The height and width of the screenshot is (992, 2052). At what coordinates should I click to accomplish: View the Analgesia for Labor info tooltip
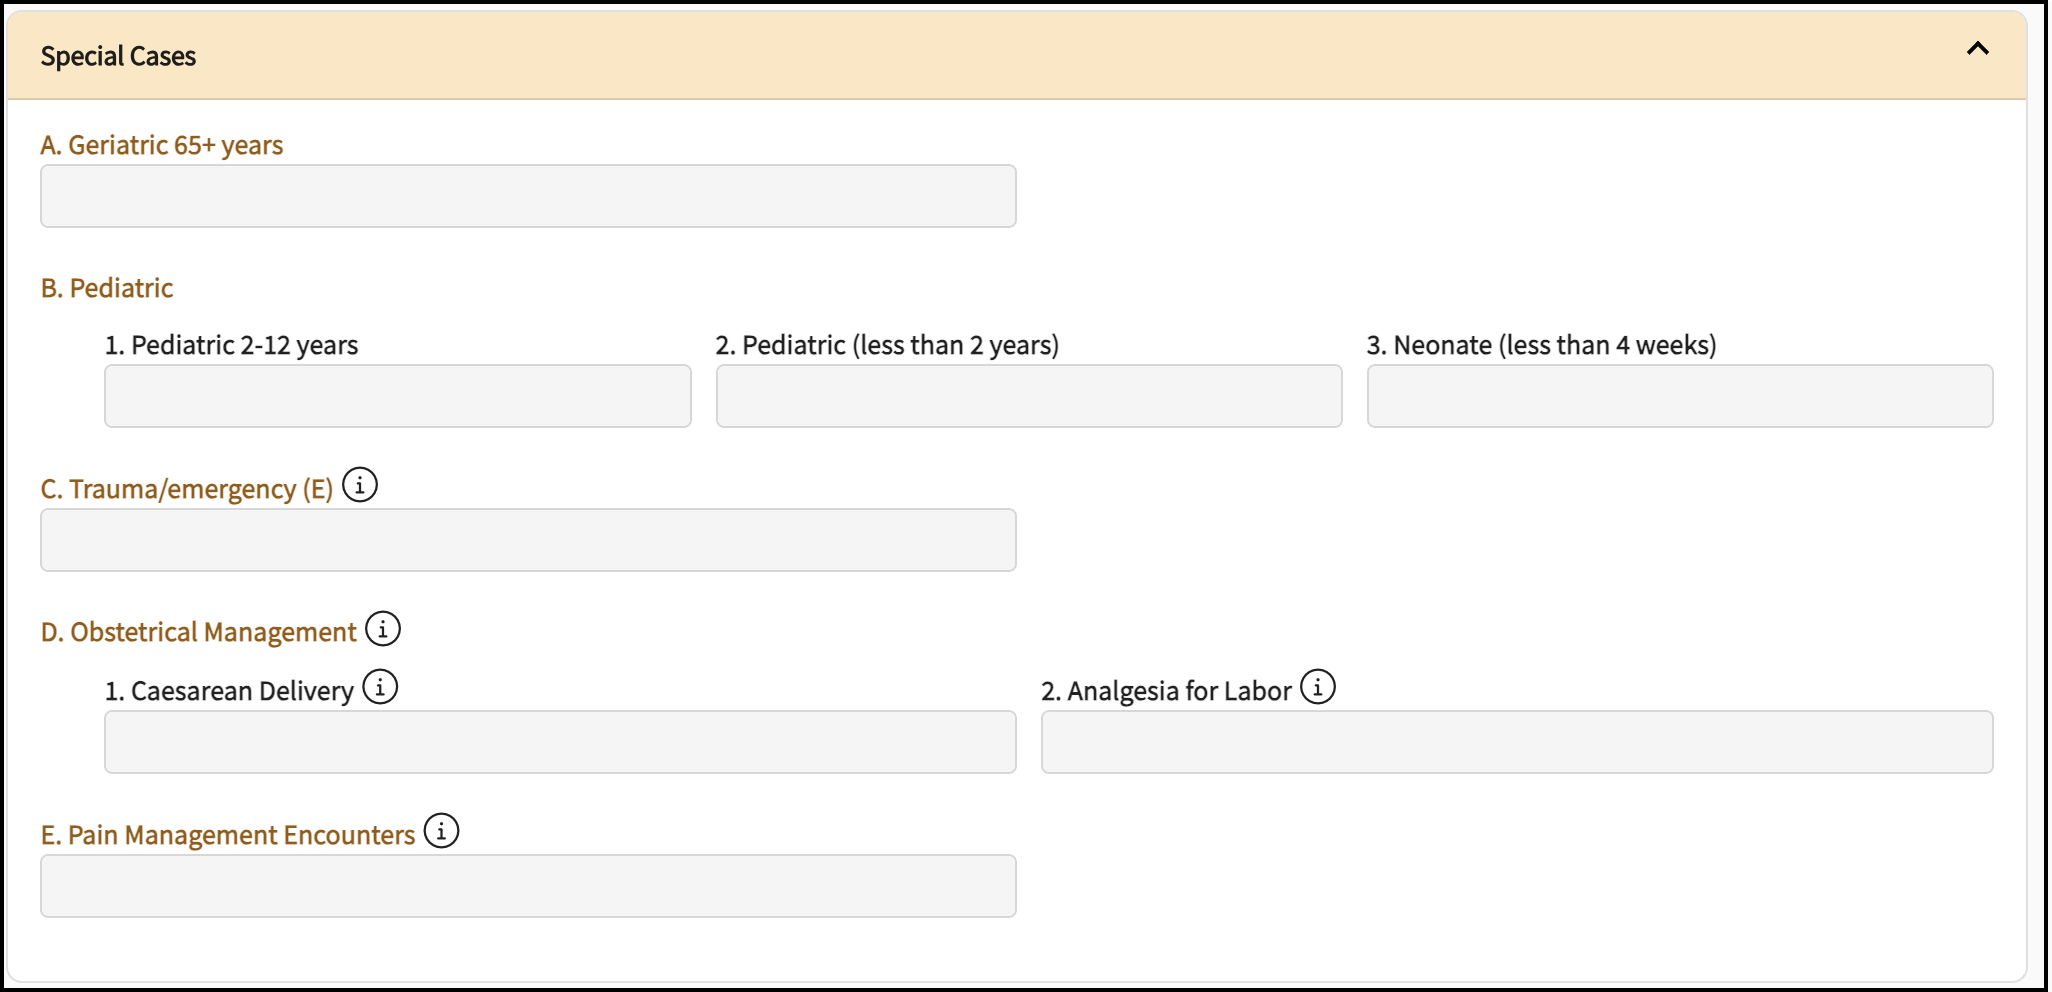(1318, 688)
